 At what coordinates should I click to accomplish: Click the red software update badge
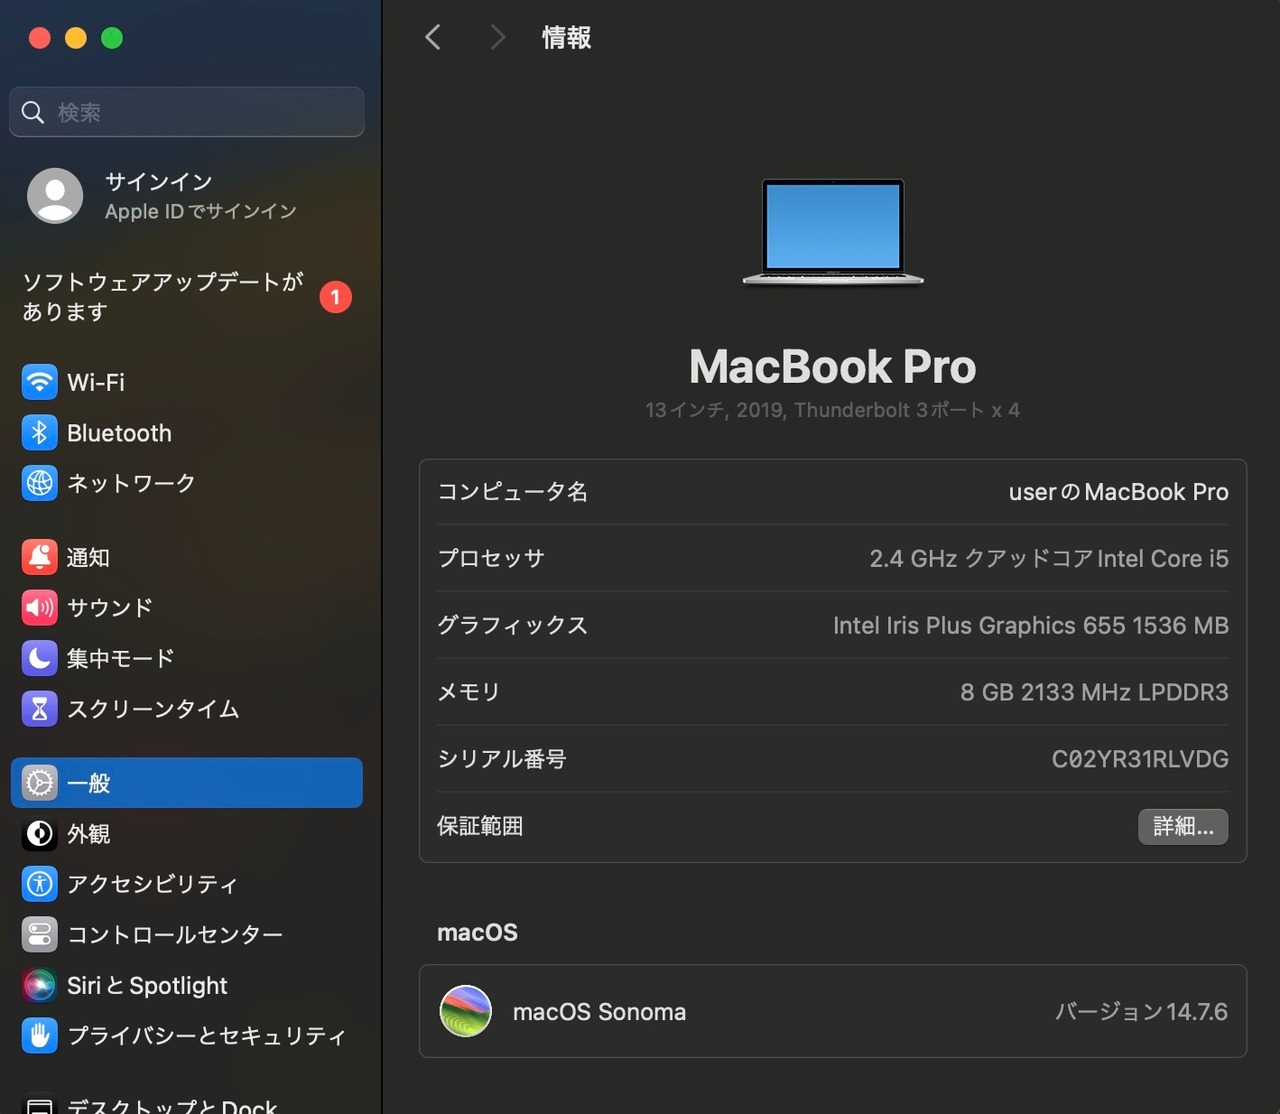(x=335, y=297)
